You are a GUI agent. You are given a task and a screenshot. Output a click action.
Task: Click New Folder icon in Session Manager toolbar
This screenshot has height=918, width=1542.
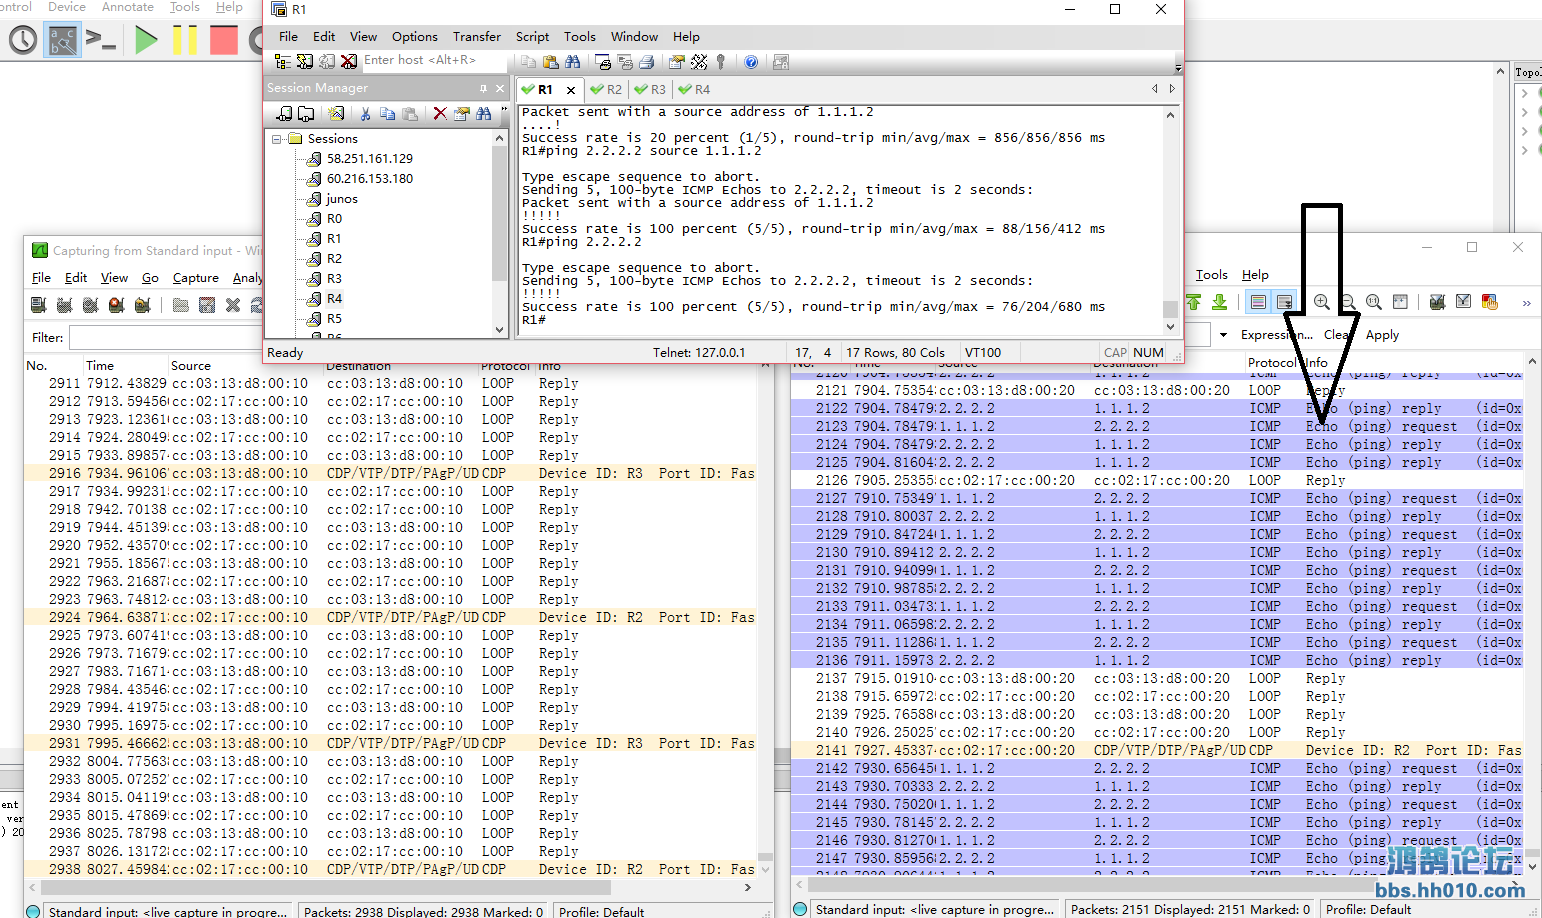[x=306, y=114]
